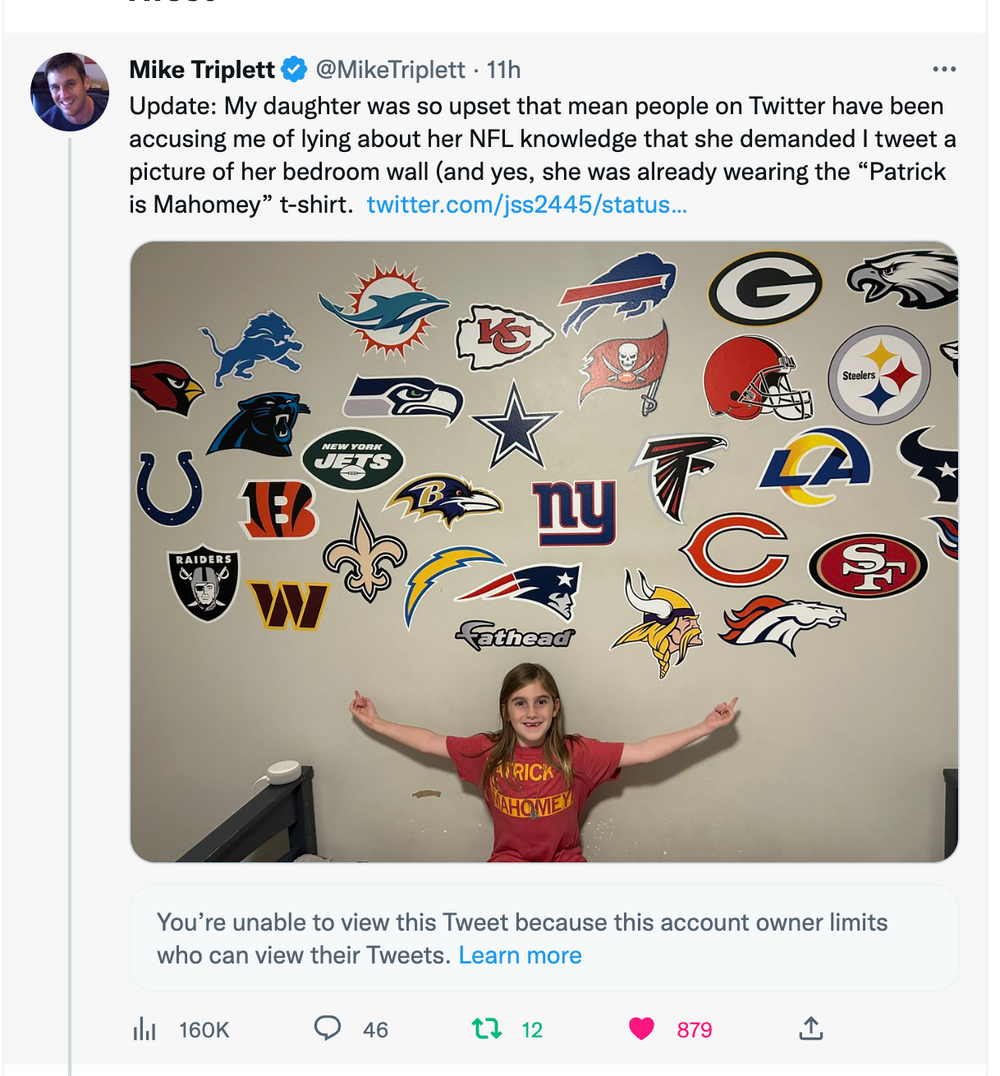Click the 160K views count

click(x=204, y=1029)
